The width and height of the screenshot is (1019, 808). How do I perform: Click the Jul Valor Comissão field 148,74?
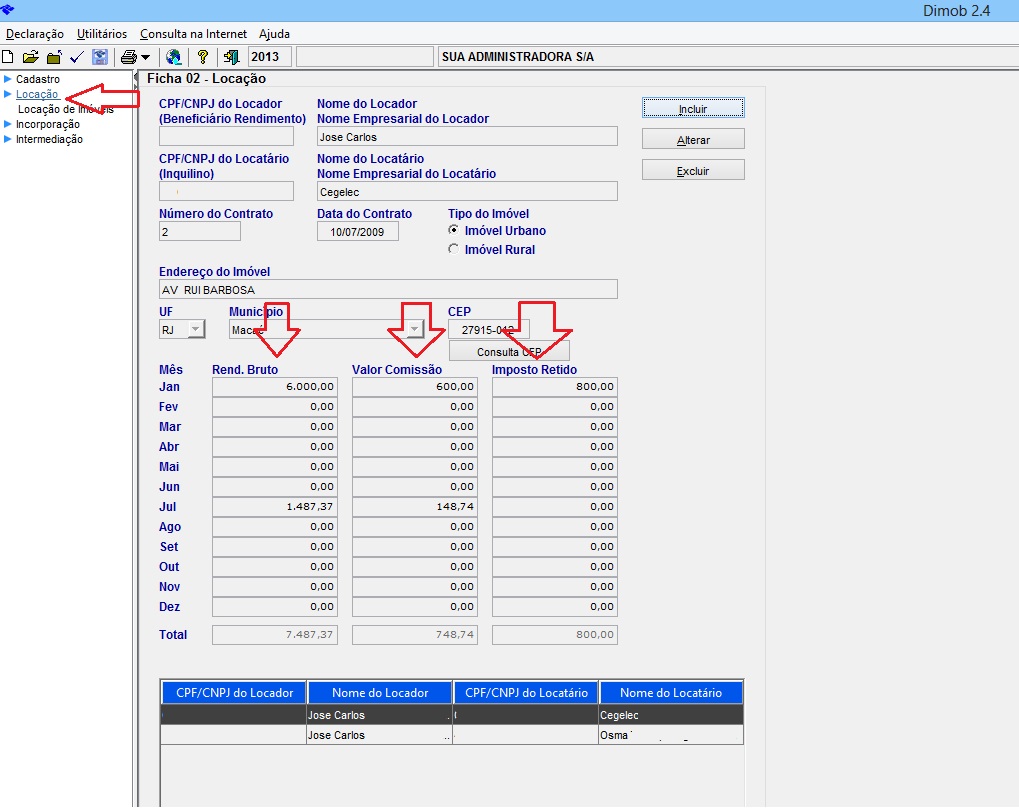coord(415,507)
